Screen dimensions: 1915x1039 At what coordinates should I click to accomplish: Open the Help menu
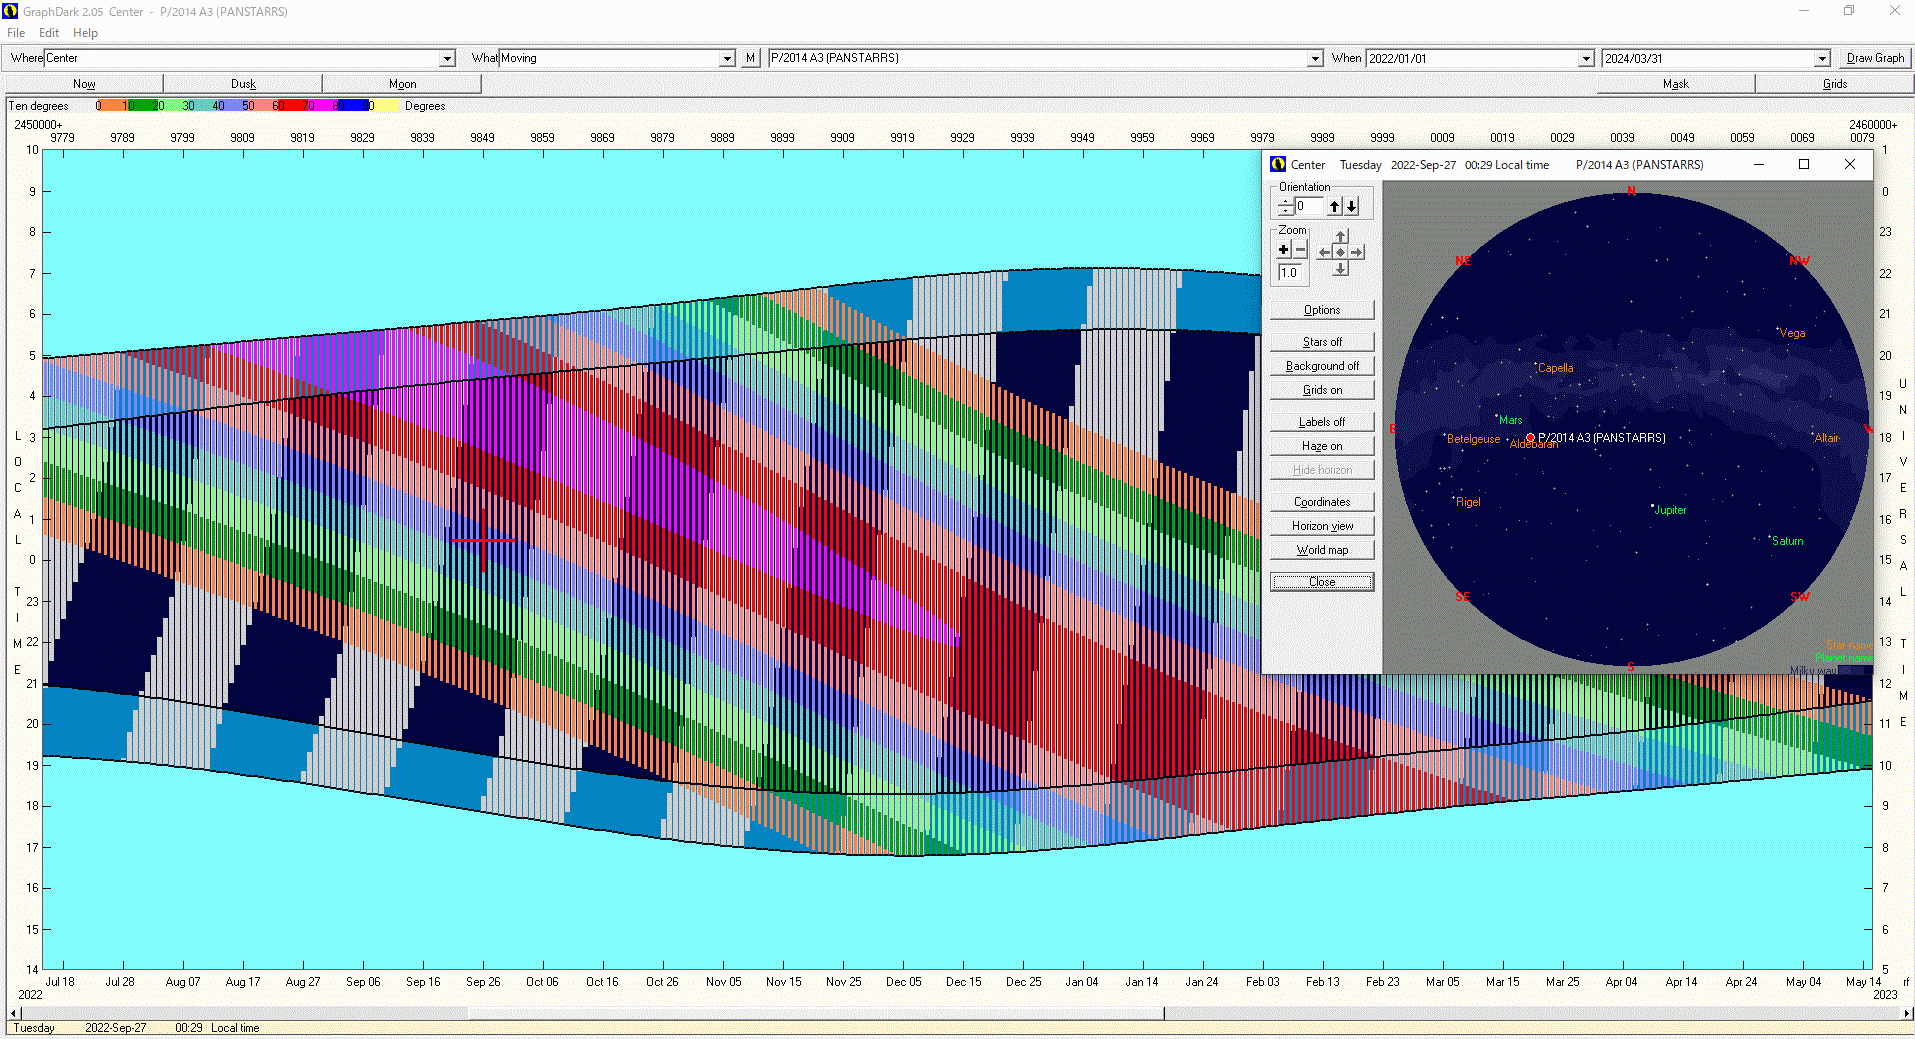(x=85, y=33)
